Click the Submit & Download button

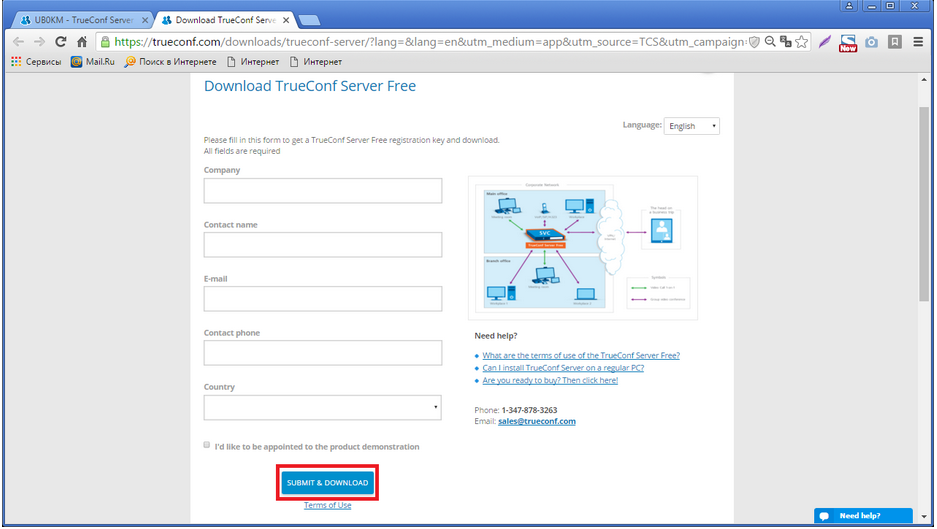(x=327, y=483)
